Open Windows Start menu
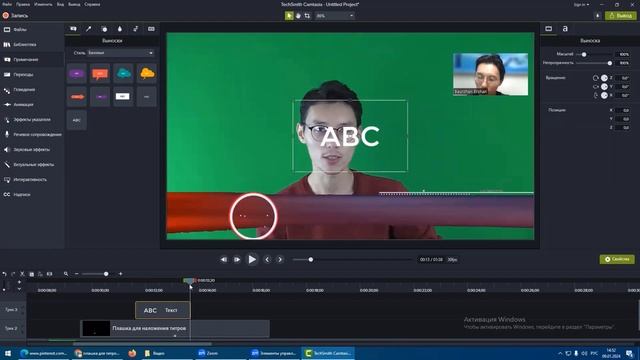The image size is (640, 360). 8,353
